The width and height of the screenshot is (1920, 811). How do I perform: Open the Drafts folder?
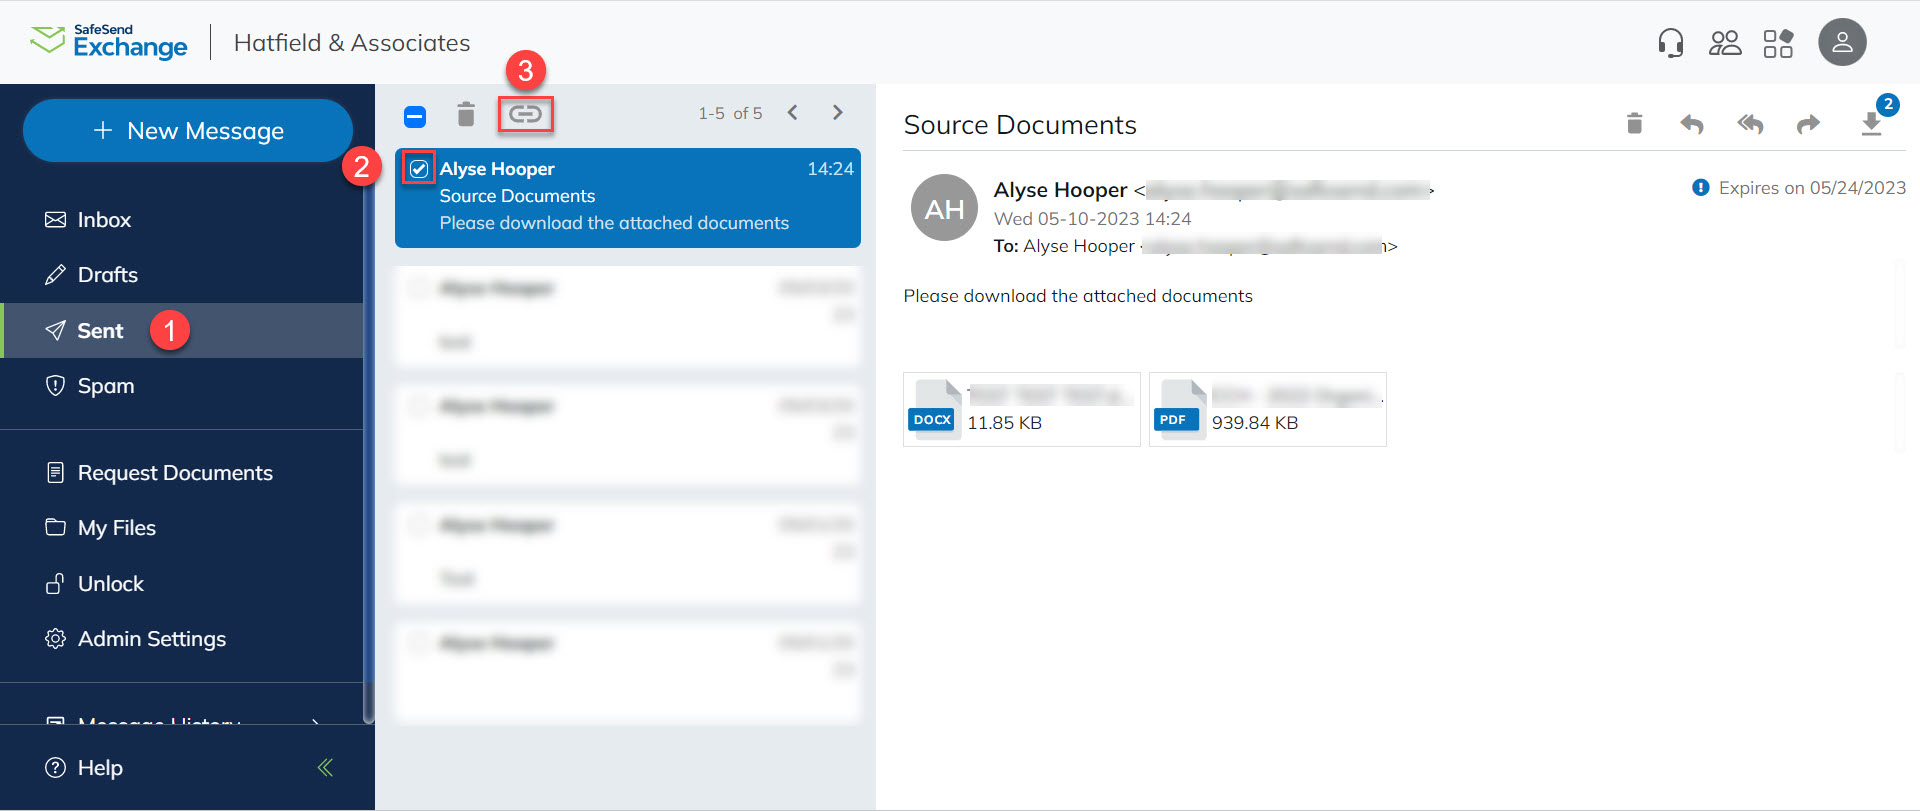[x=107, y=275]
